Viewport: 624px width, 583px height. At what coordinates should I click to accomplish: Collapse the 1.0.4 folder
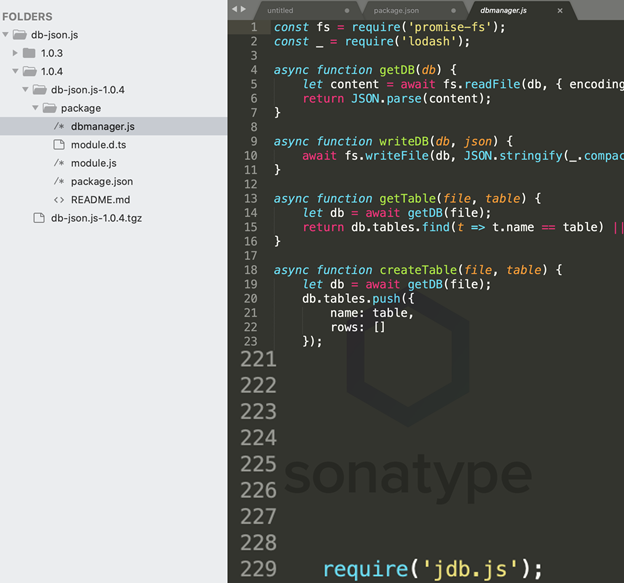pyautogui.click(x=15, y=71)
